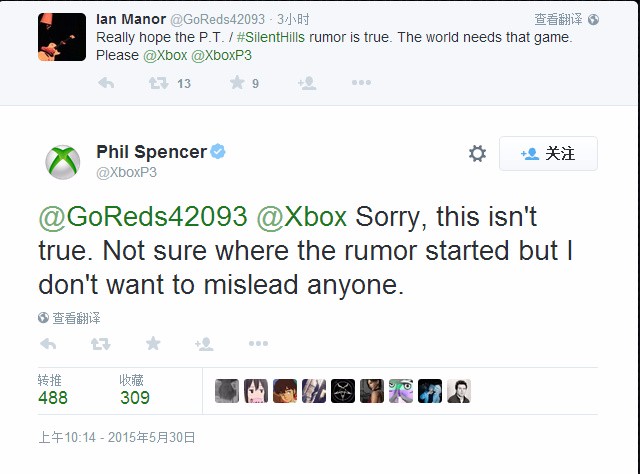This screenshot has width=640, height=474.
Task: Open @GoReds42093 mention in Phil's reply
Action: pyautogui.click(x=142, y=217)
